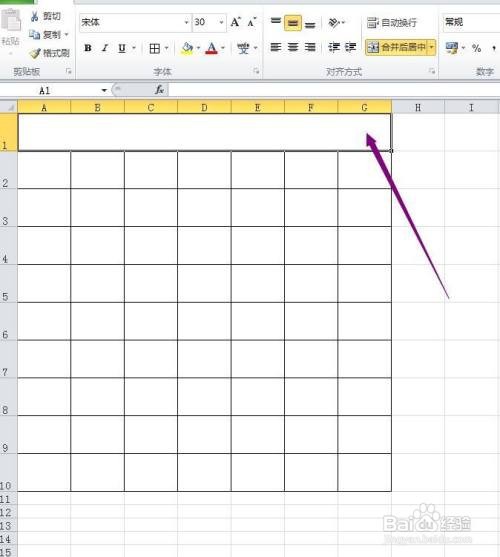The height and width of the screenshot is (557, 500).
Task: Toggle align text right
Action: pyautogui.click(x=310, y=47)
